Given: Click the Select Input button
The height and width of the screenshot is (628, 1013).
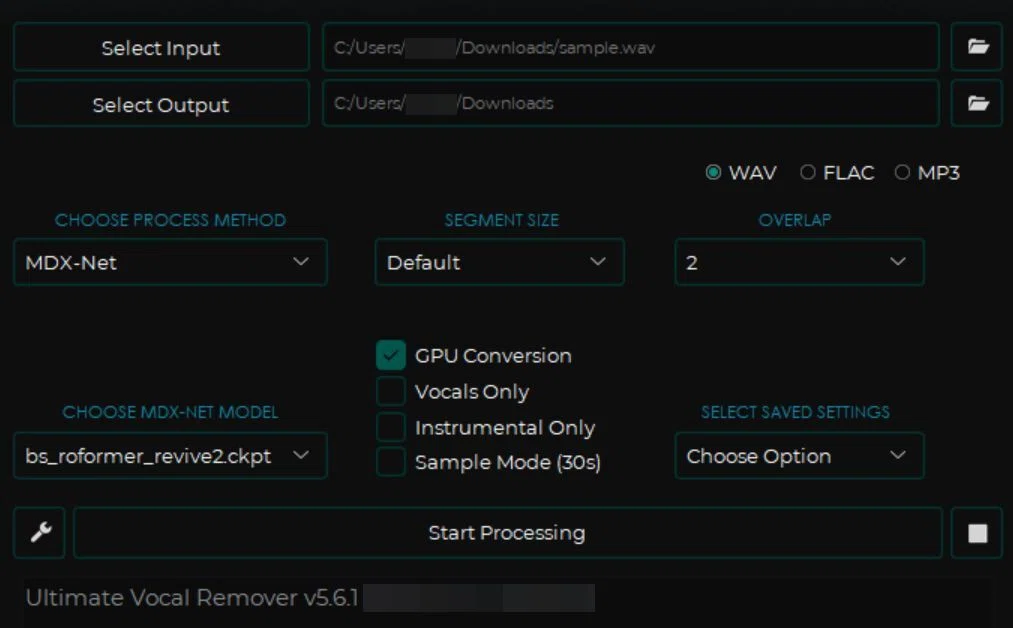Looking at the screenshot, I should pyautogui.click(x=161, y=47).
